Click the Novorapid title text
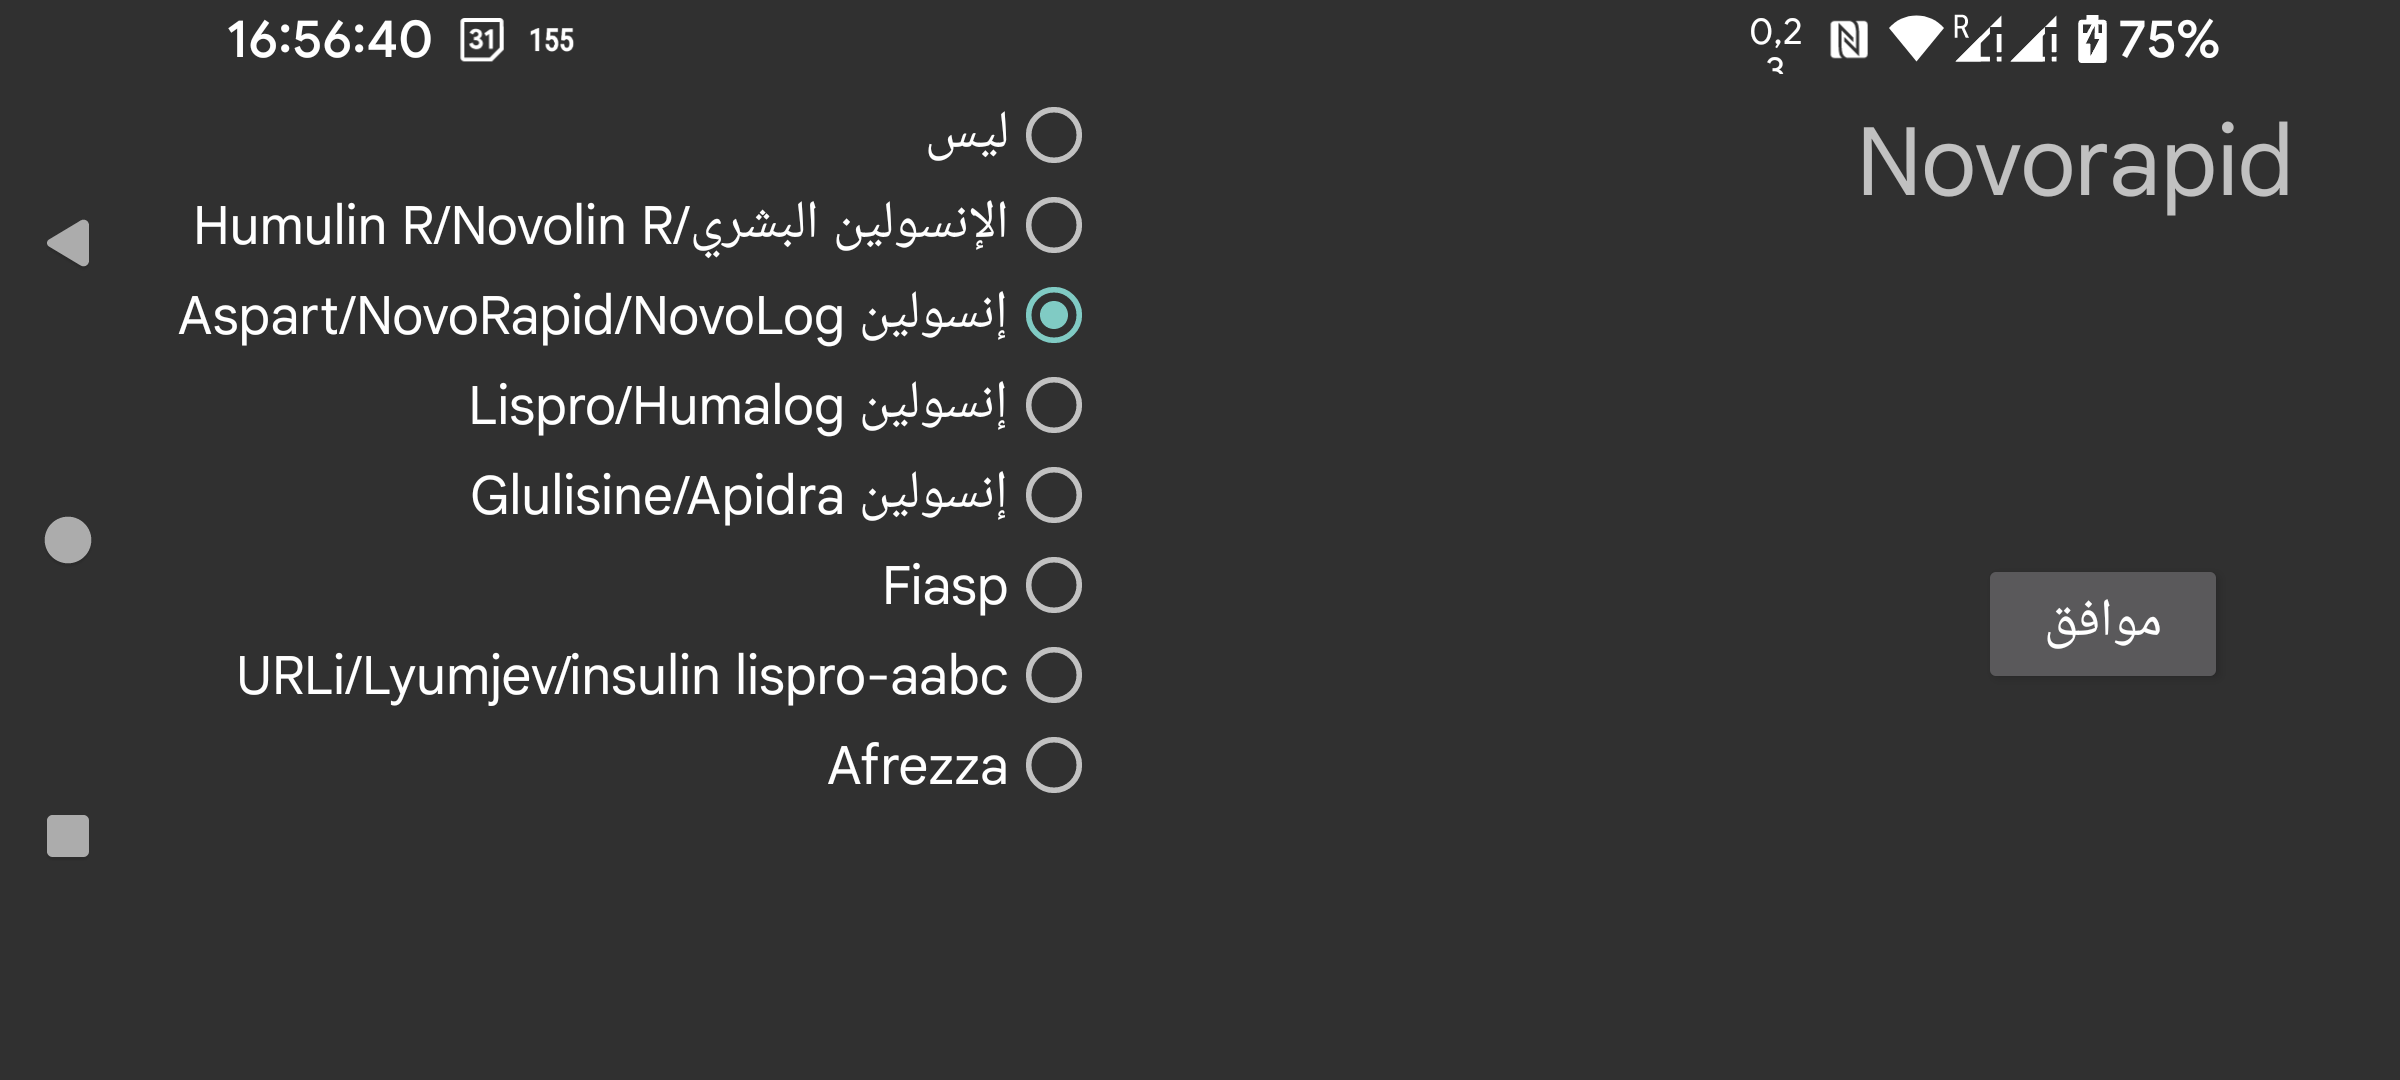The width and height of the screenshot is (2400, 1080). pos(2074,163)
